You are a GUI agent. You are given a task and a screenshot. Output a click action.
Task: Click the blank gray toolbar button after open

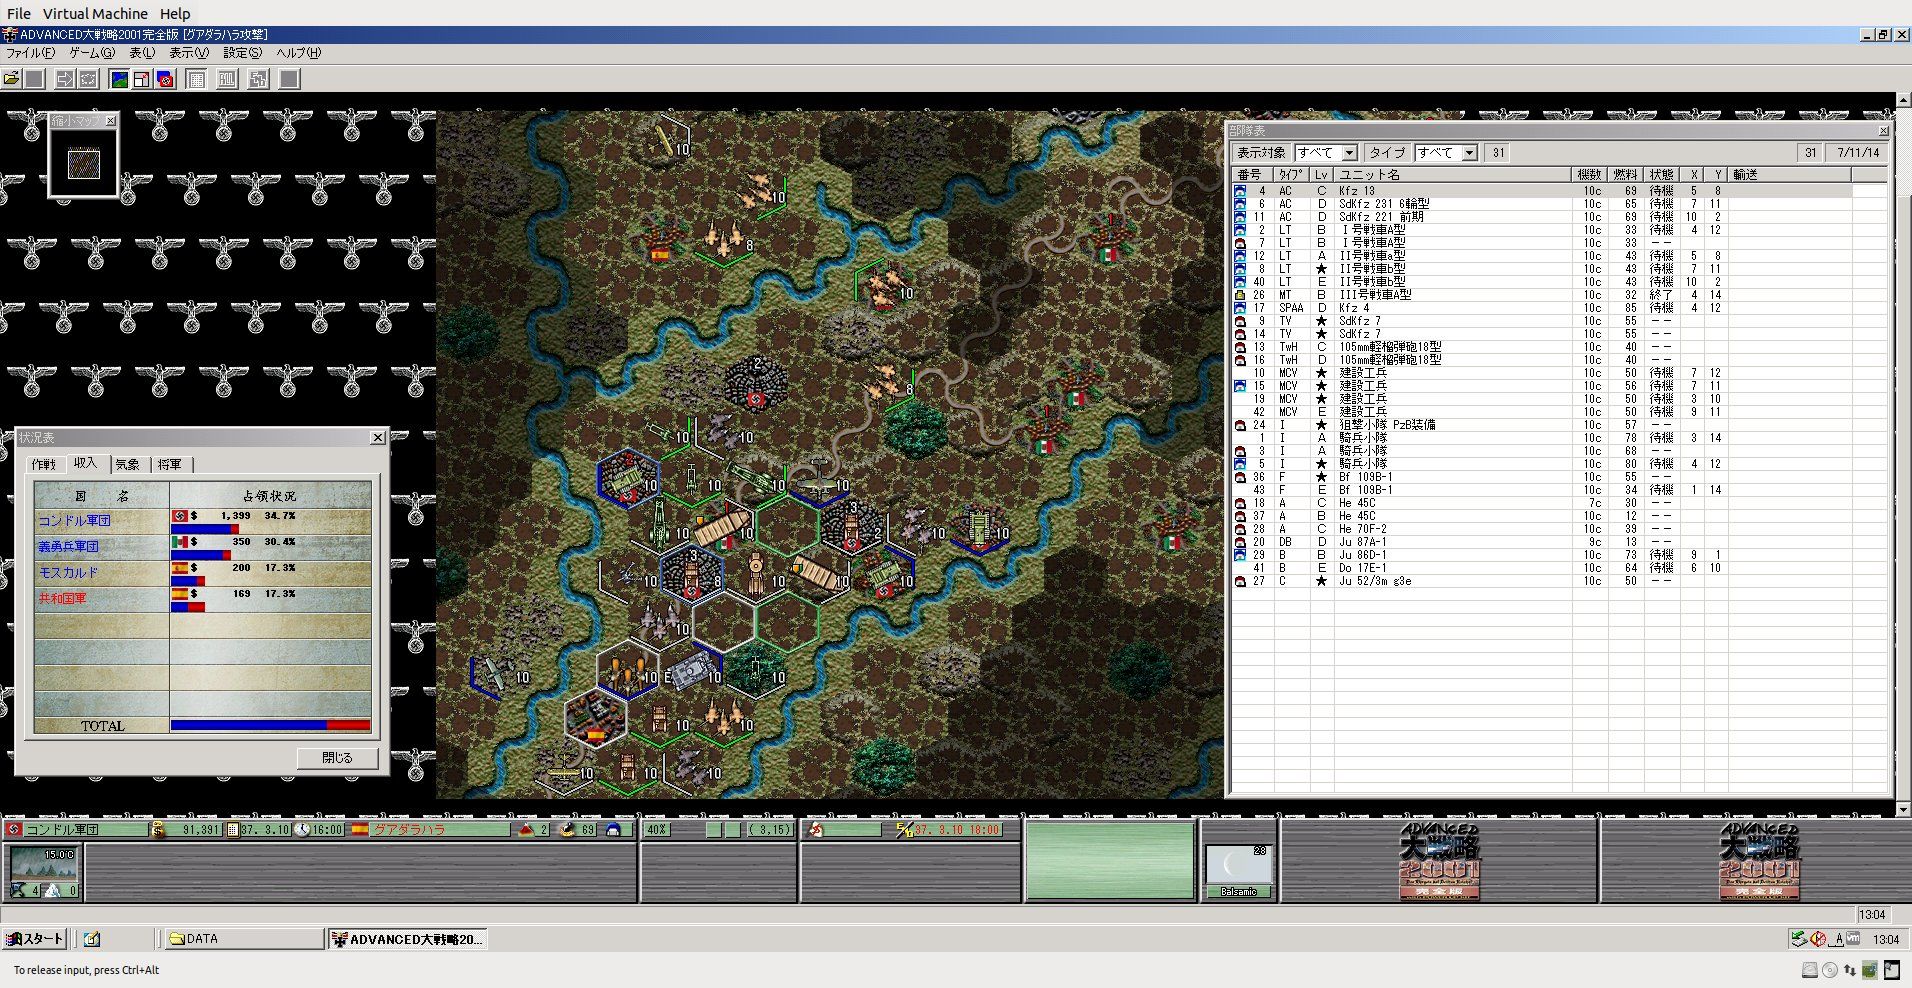tap(35, 79)
